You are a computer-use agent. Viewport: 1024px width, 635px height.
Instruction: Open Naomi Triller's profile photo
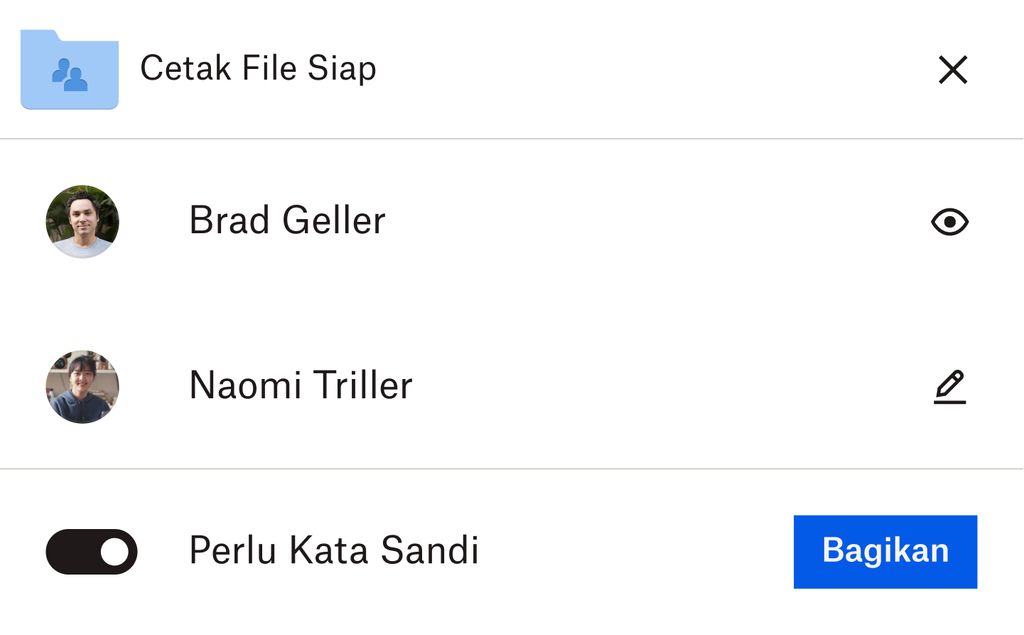click(x=82, y=387)
